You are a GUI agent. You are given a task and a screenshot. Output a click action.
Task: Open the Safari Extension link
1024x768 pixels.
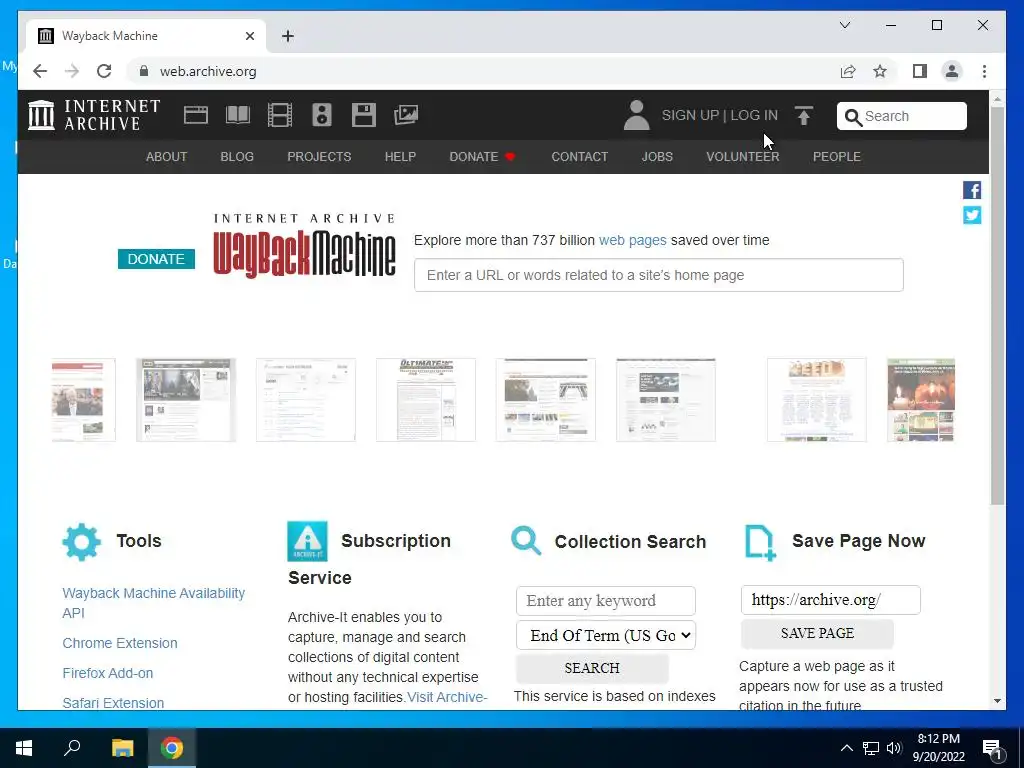(x=113, y=703)
